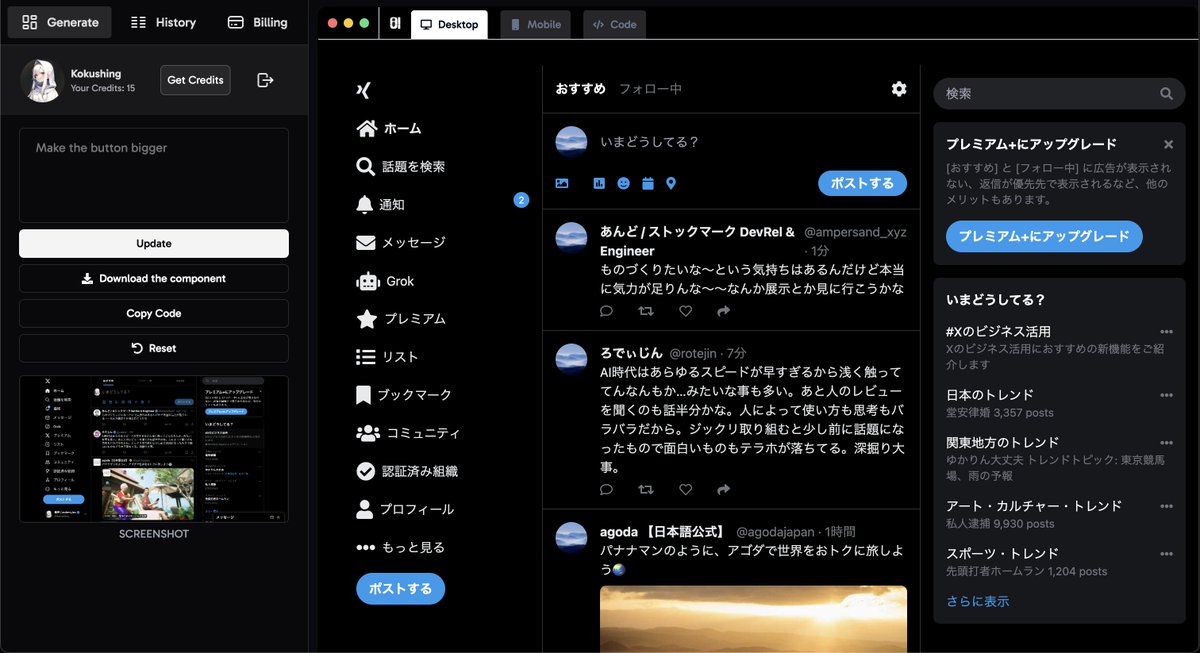Screen dimensions: 1200x653
Task: Open more options for スポーツ・トレンド
Action: (x=1166, y=553)
